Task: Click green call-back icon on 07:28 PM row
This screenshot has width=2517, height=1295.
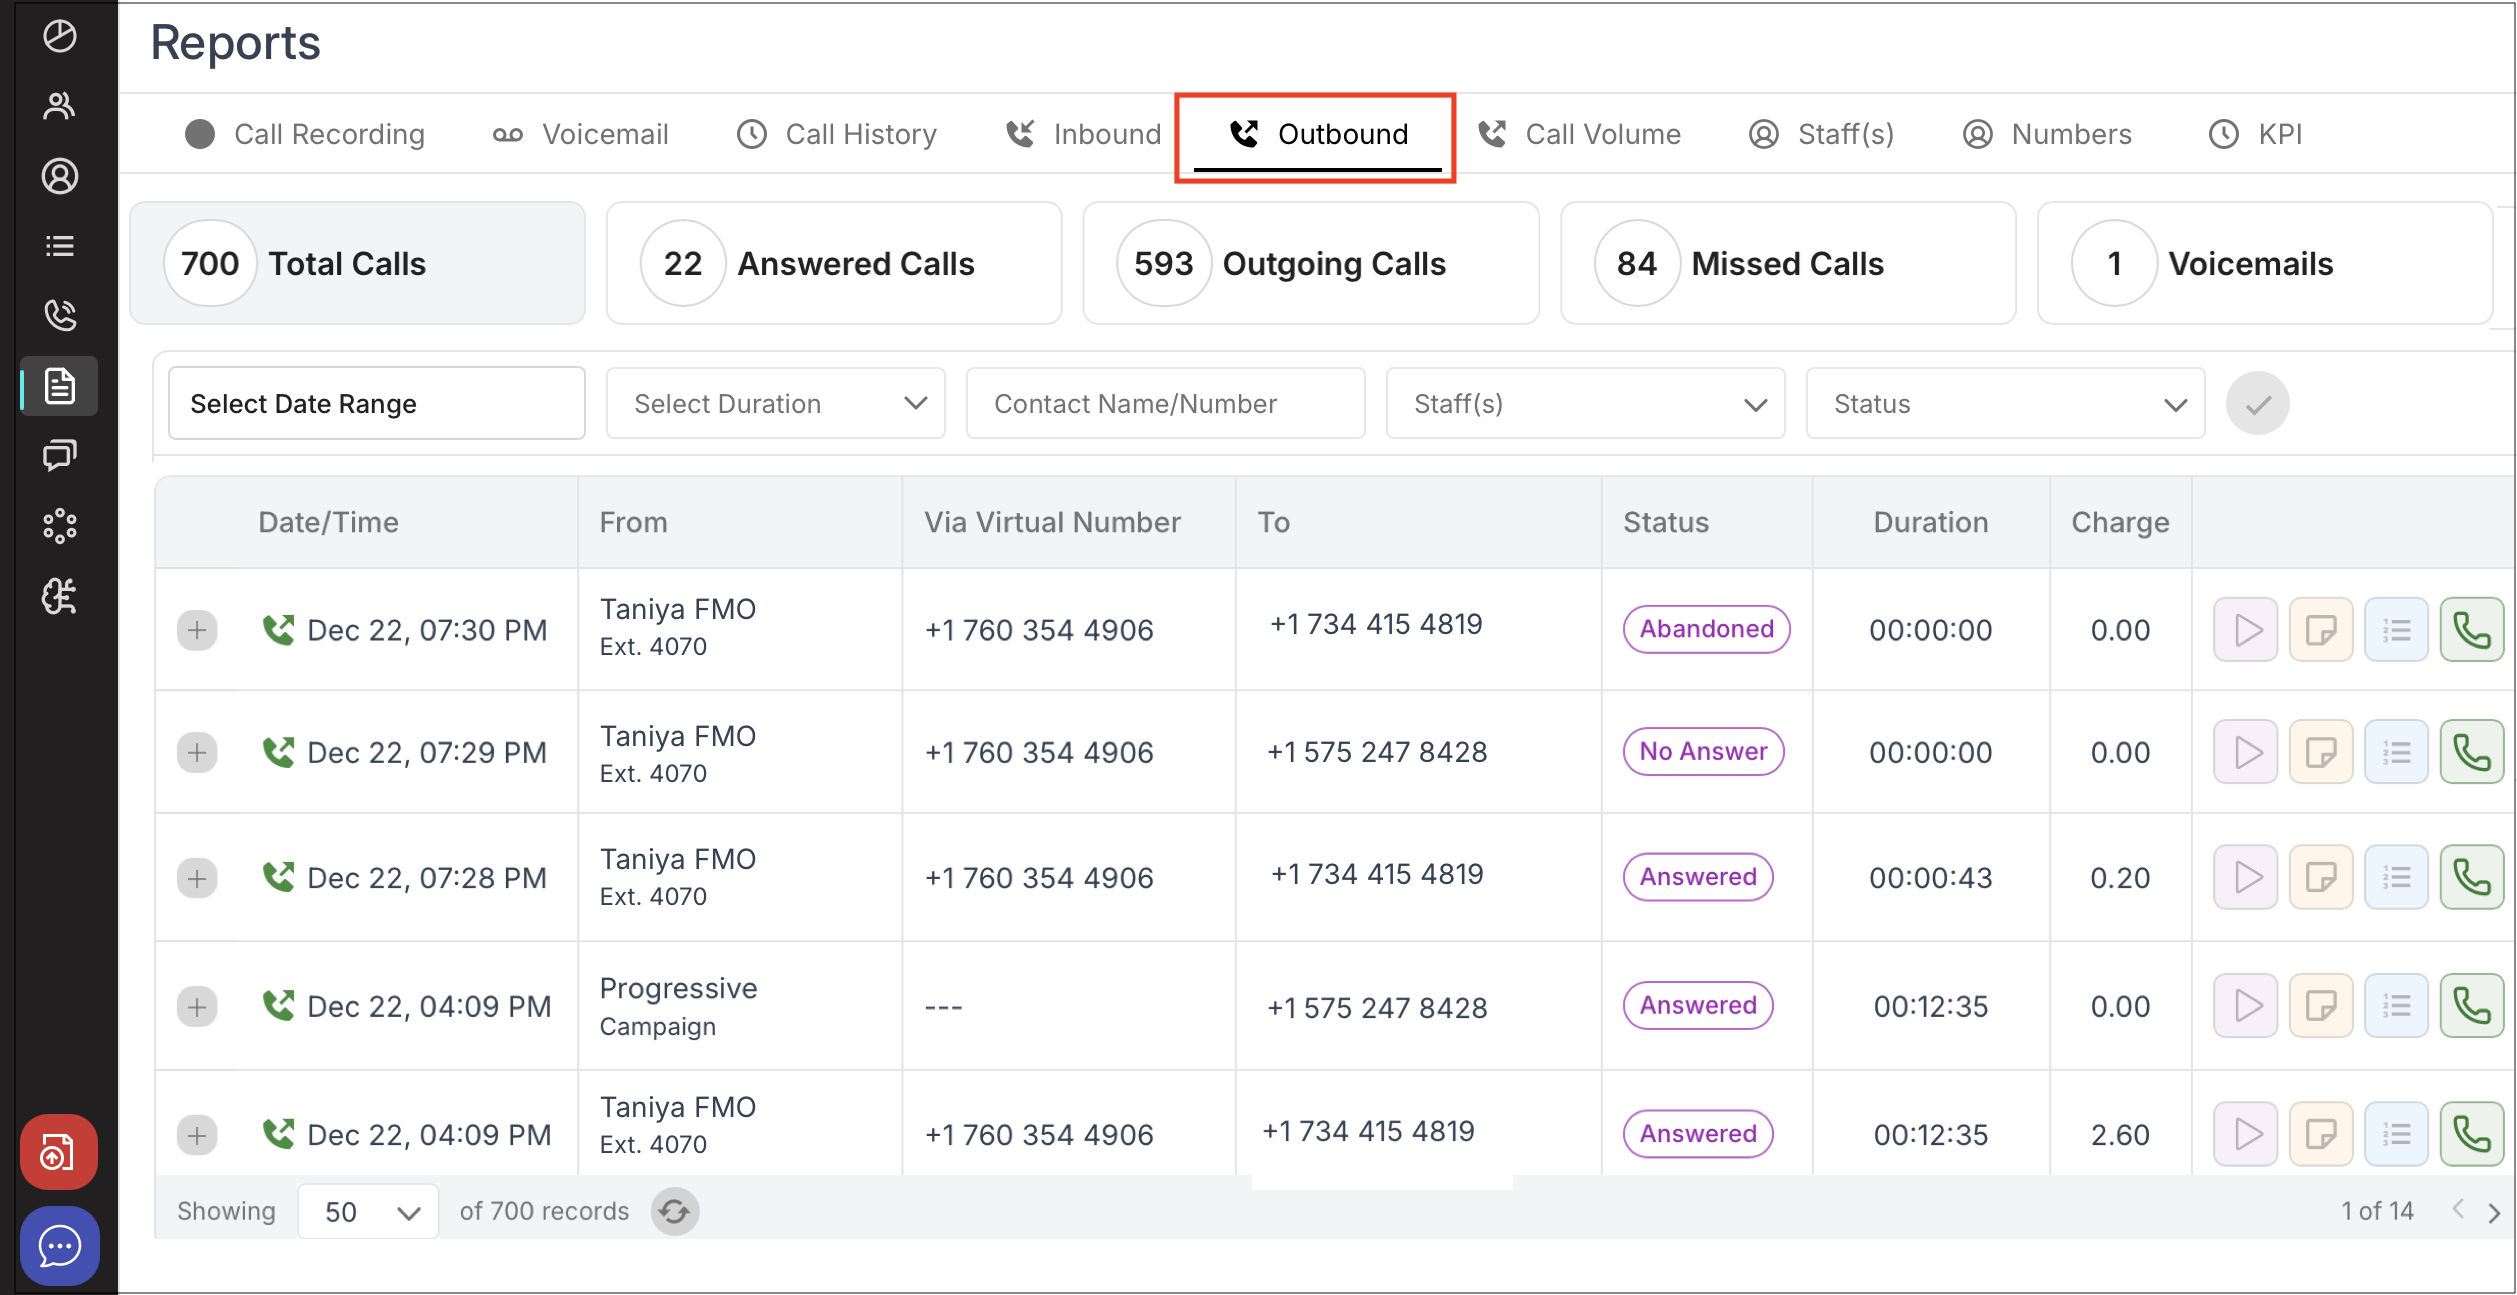Action: coord(2470,878)
